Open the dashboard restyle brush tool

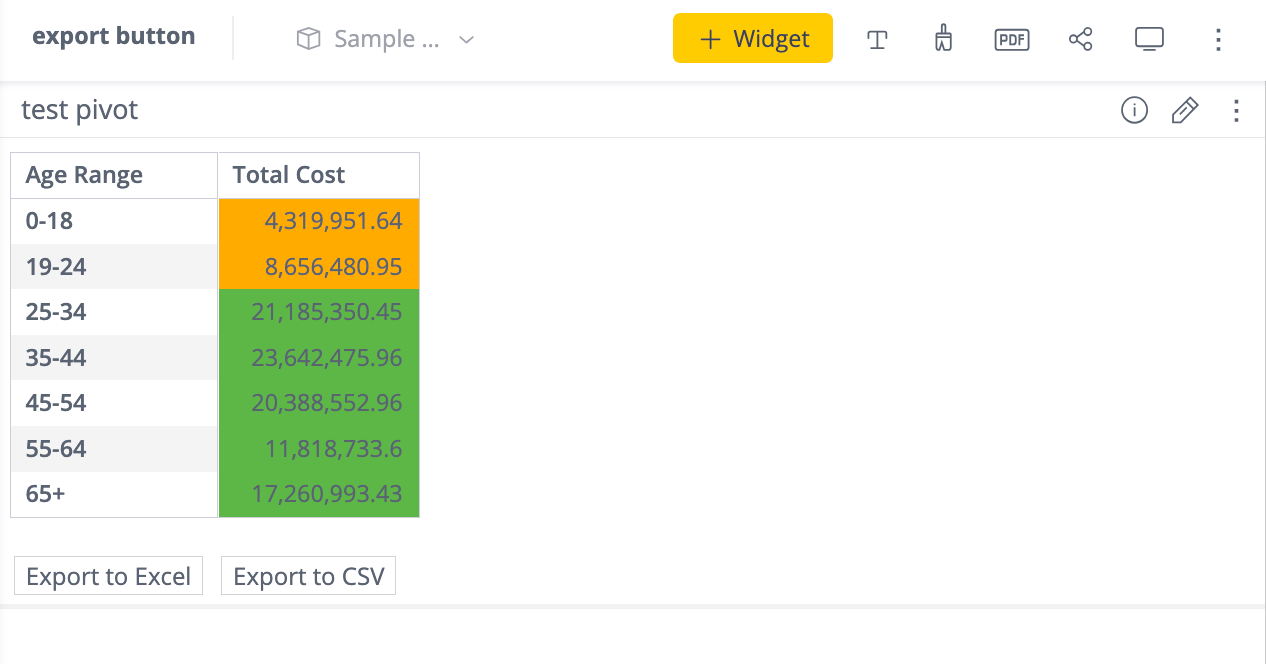942,39
